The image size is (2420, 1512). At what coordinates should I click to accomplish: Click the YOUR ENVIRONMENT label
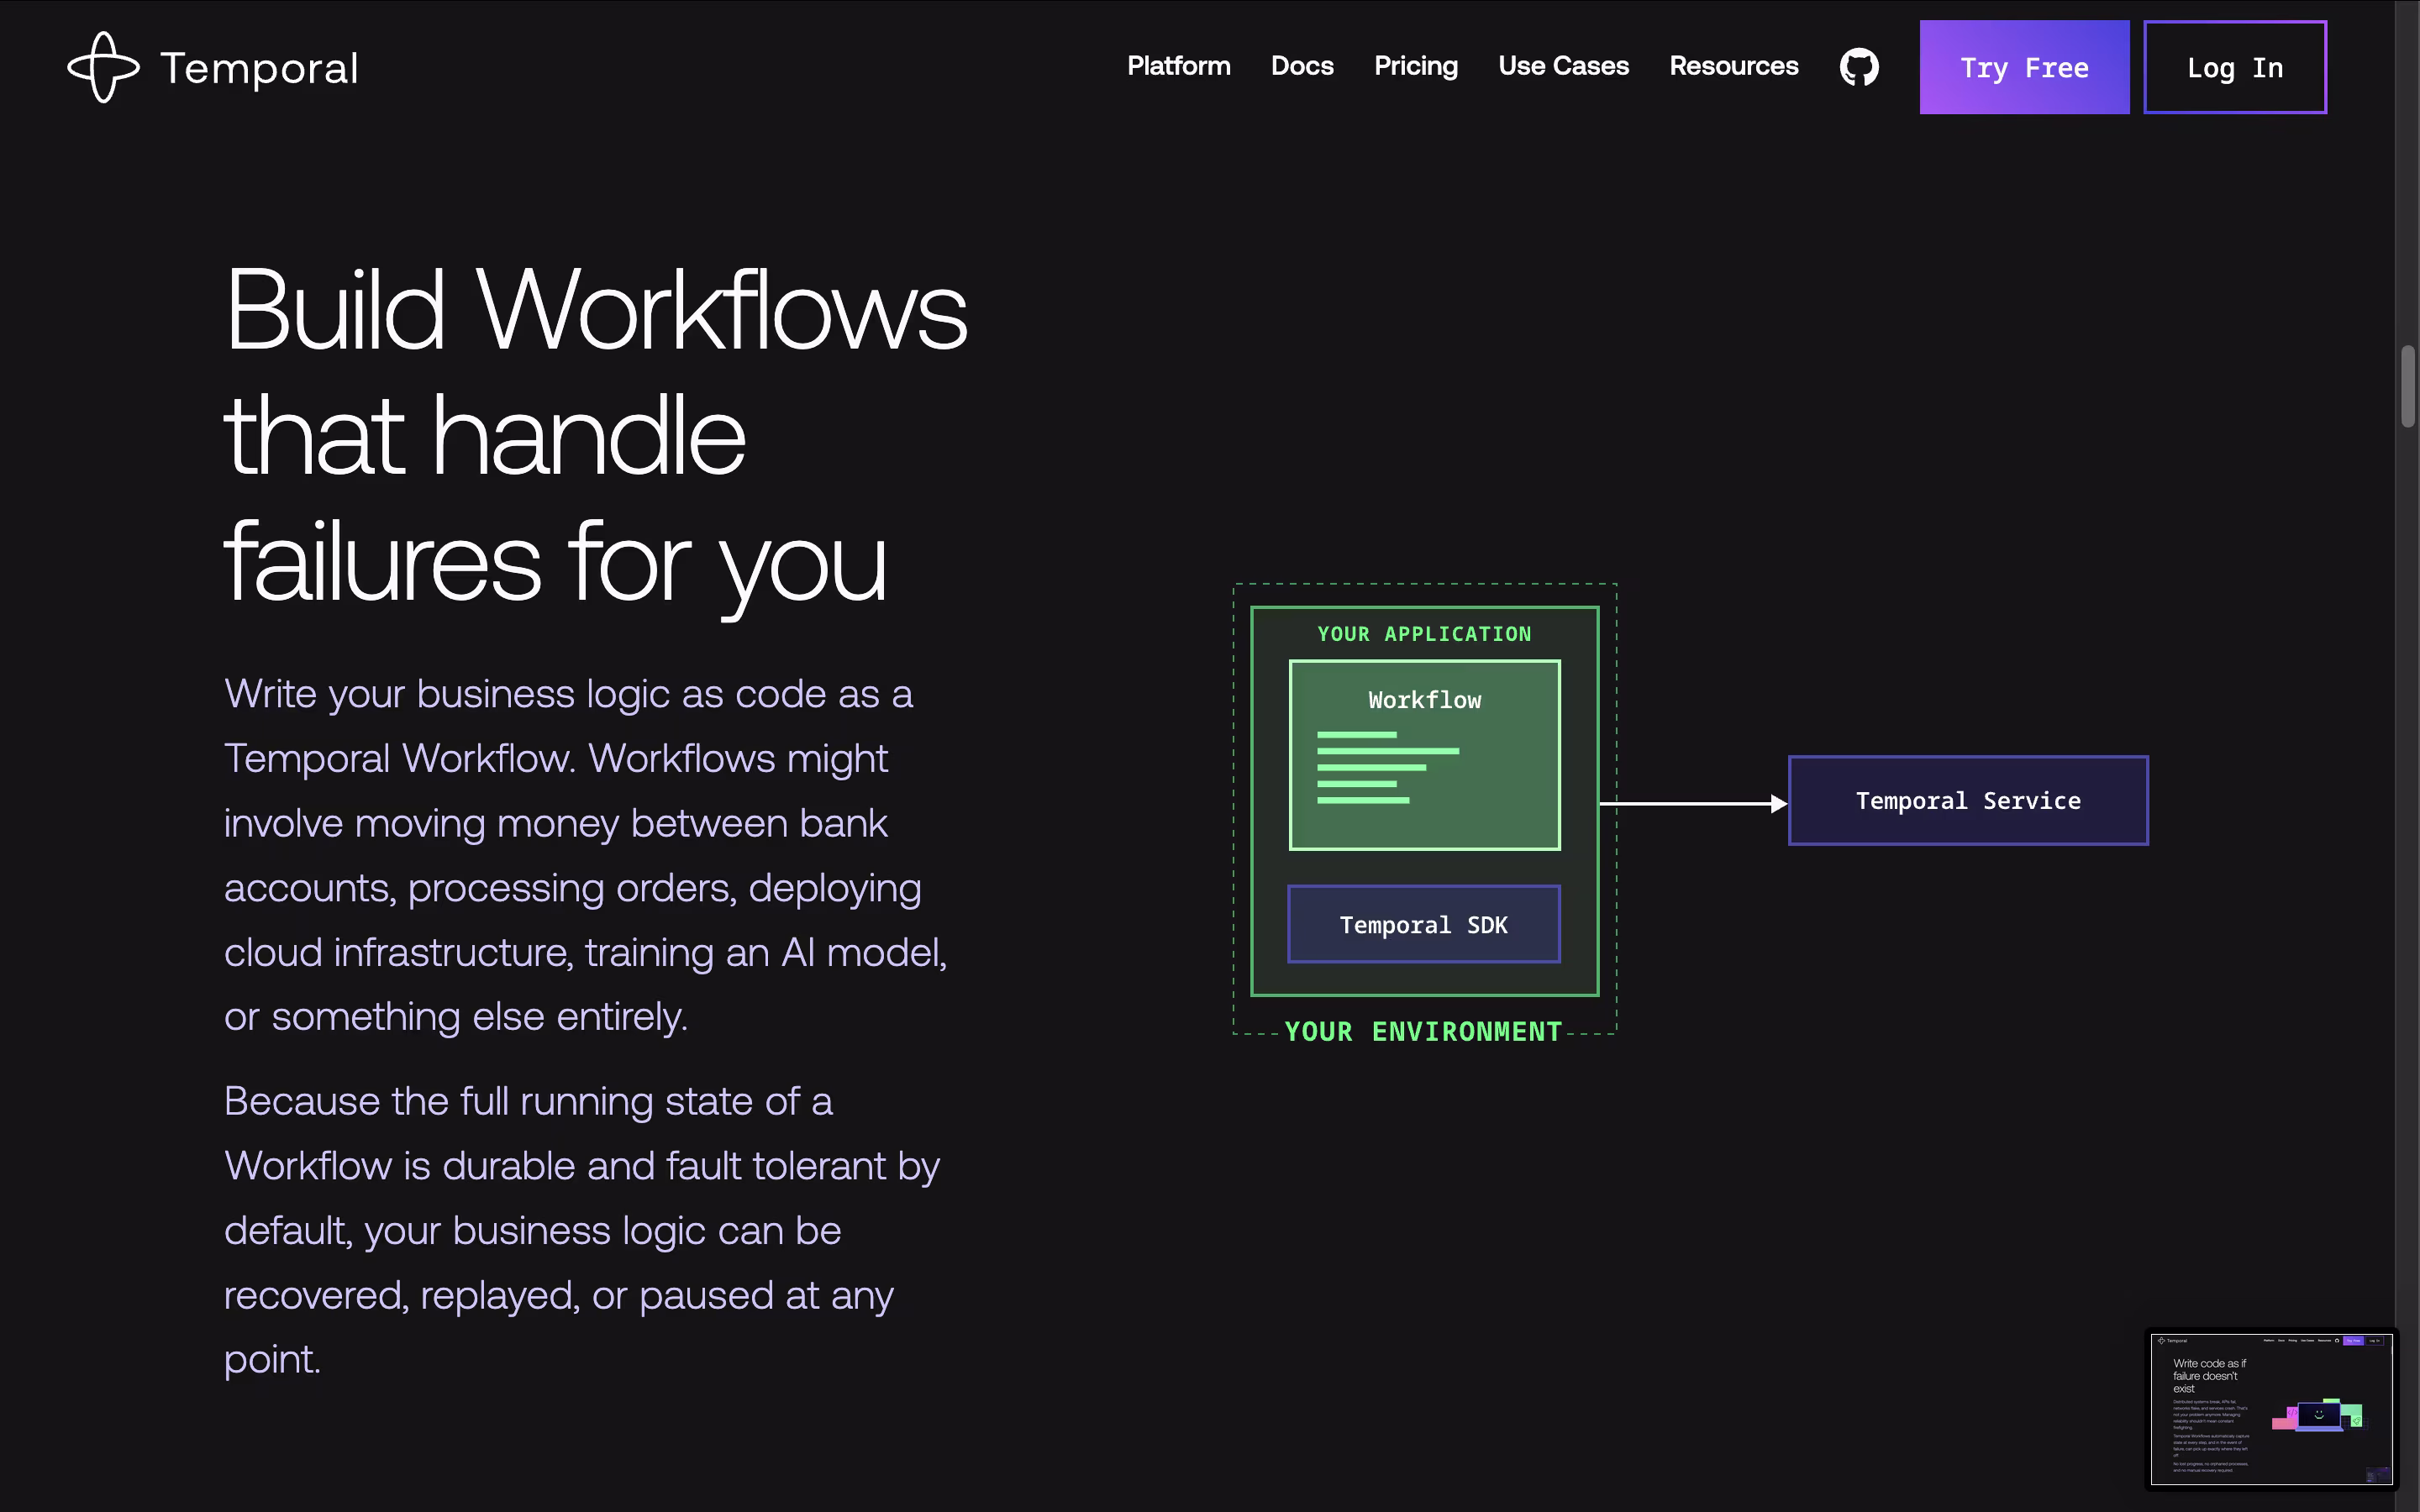click(x=1423, y=1032)
